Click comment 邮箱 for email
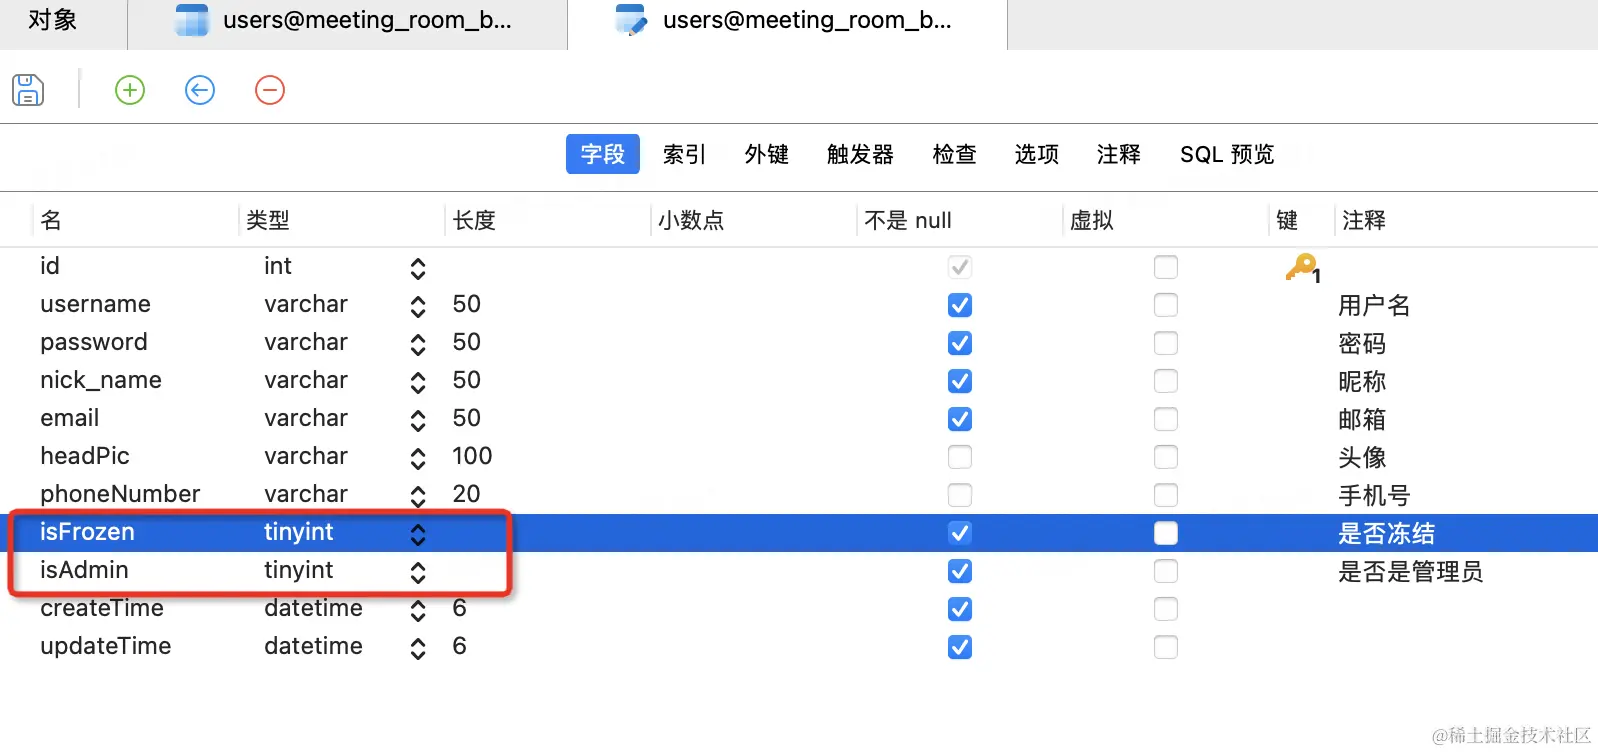This screenshot has height=752, width=1598. pos(1362,419)
